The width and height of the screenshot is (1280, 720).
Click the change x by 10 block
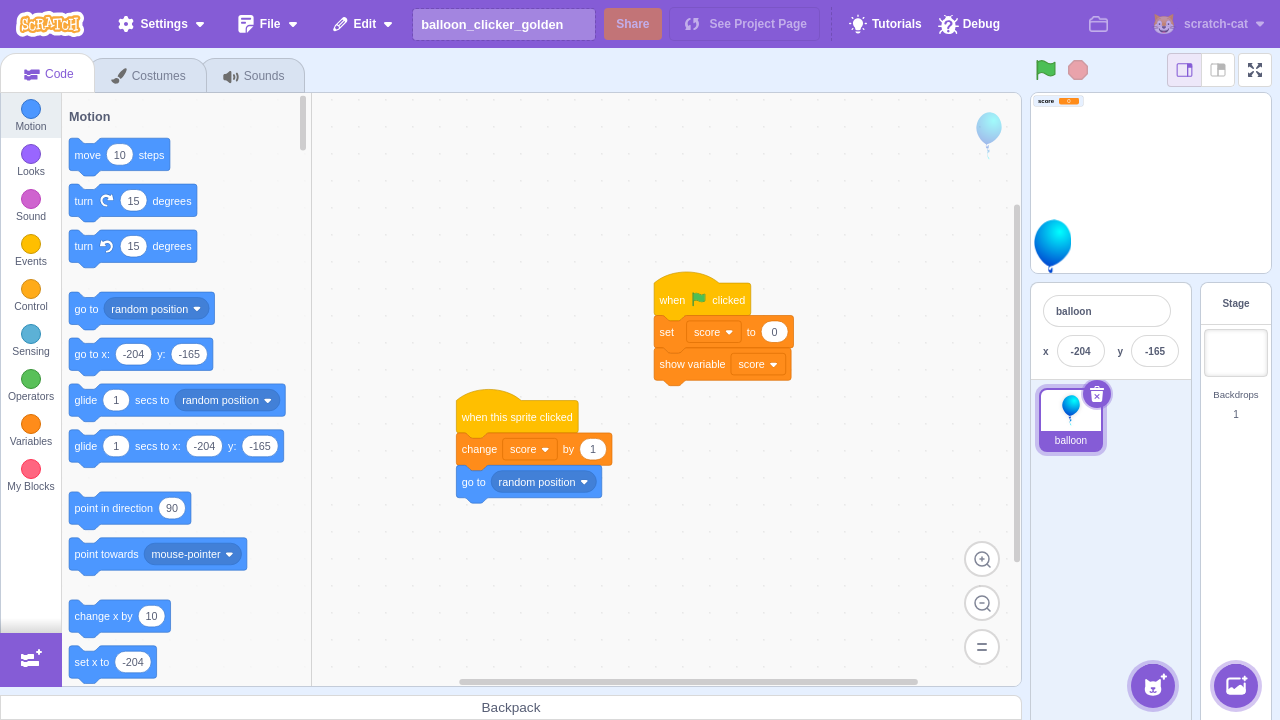tap(119, 616)
